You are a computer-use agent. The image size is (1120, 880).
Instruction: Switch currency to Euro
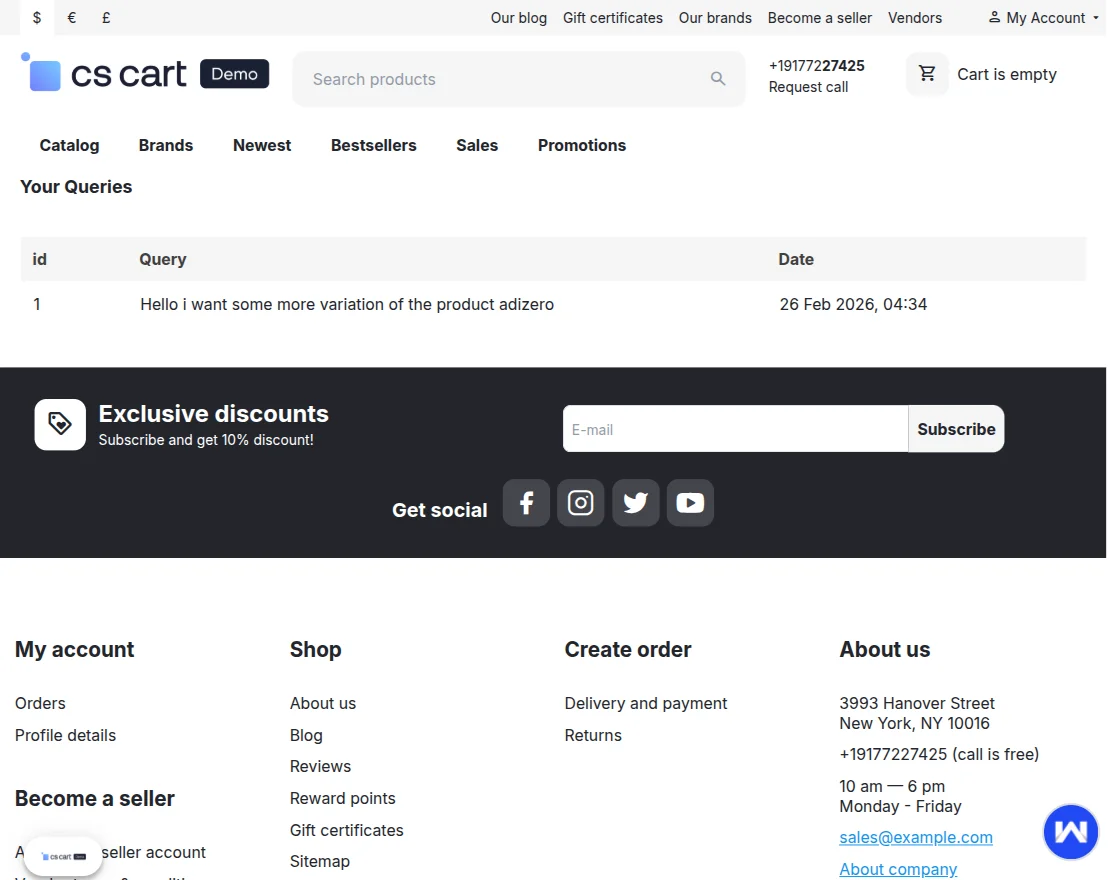click(x=72, y=18)
